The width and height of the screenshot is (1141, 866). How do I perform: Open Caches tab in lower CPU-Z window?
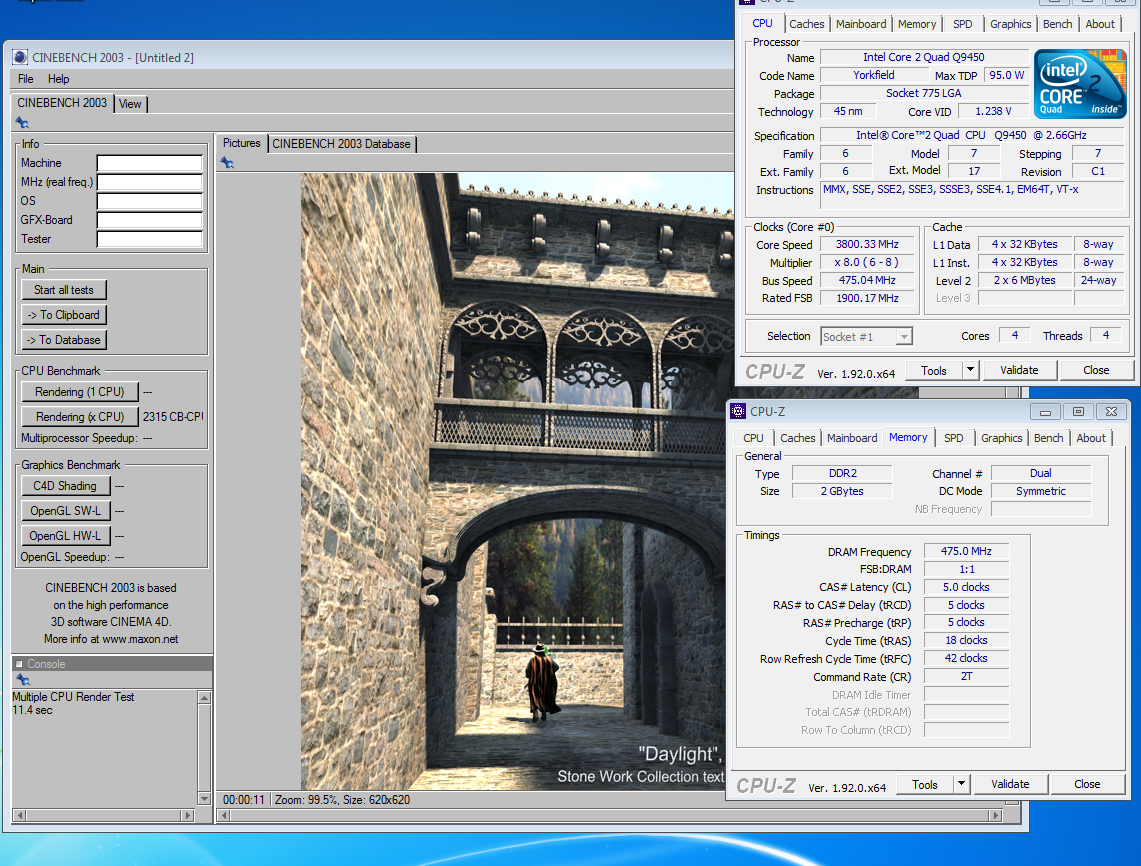[x=798, y=438]
